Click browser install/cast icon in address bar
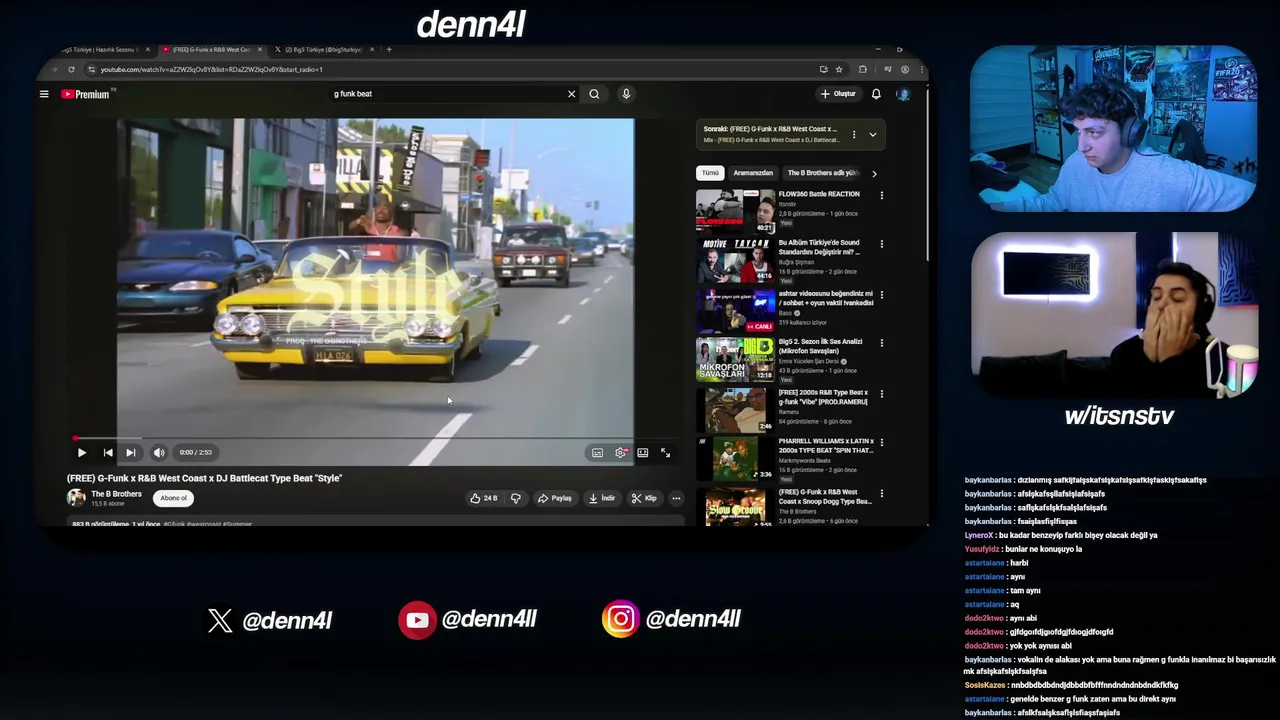Viewport: 1280px width, 720px height. tap(823, 70)
